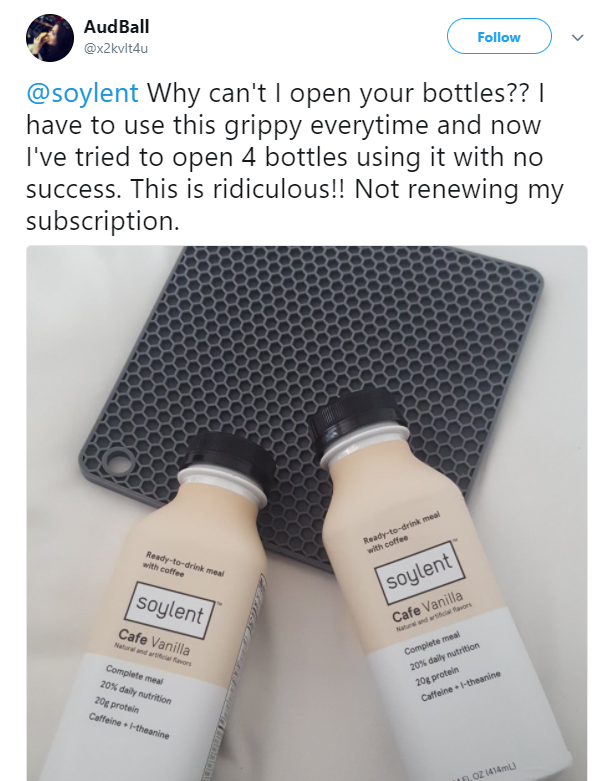The height and width of the screenshot is (781, 613).
Task: Open the attached photo of Soylent bottles
Action: [x=307, y=513]
